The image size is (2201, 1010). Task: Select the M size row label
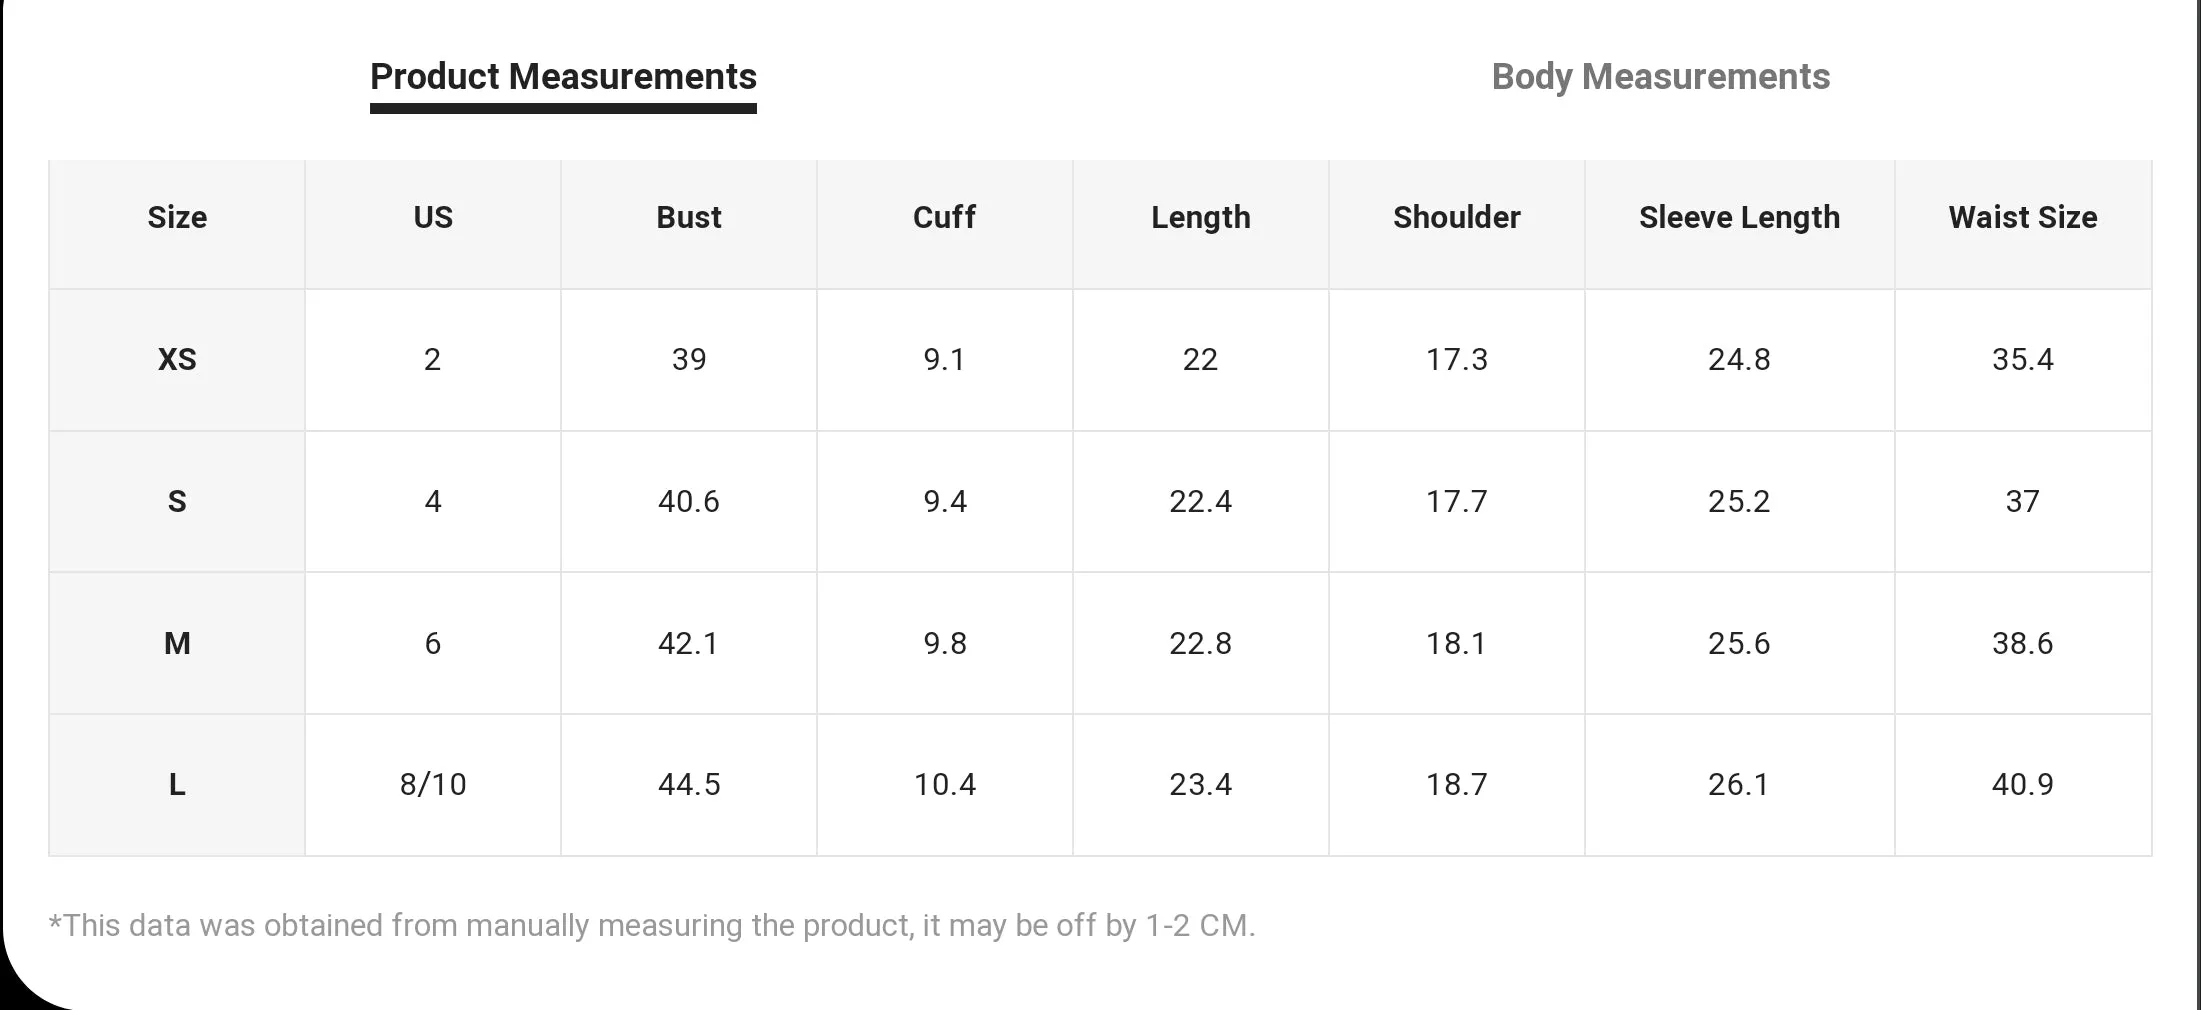click(177, 643)
